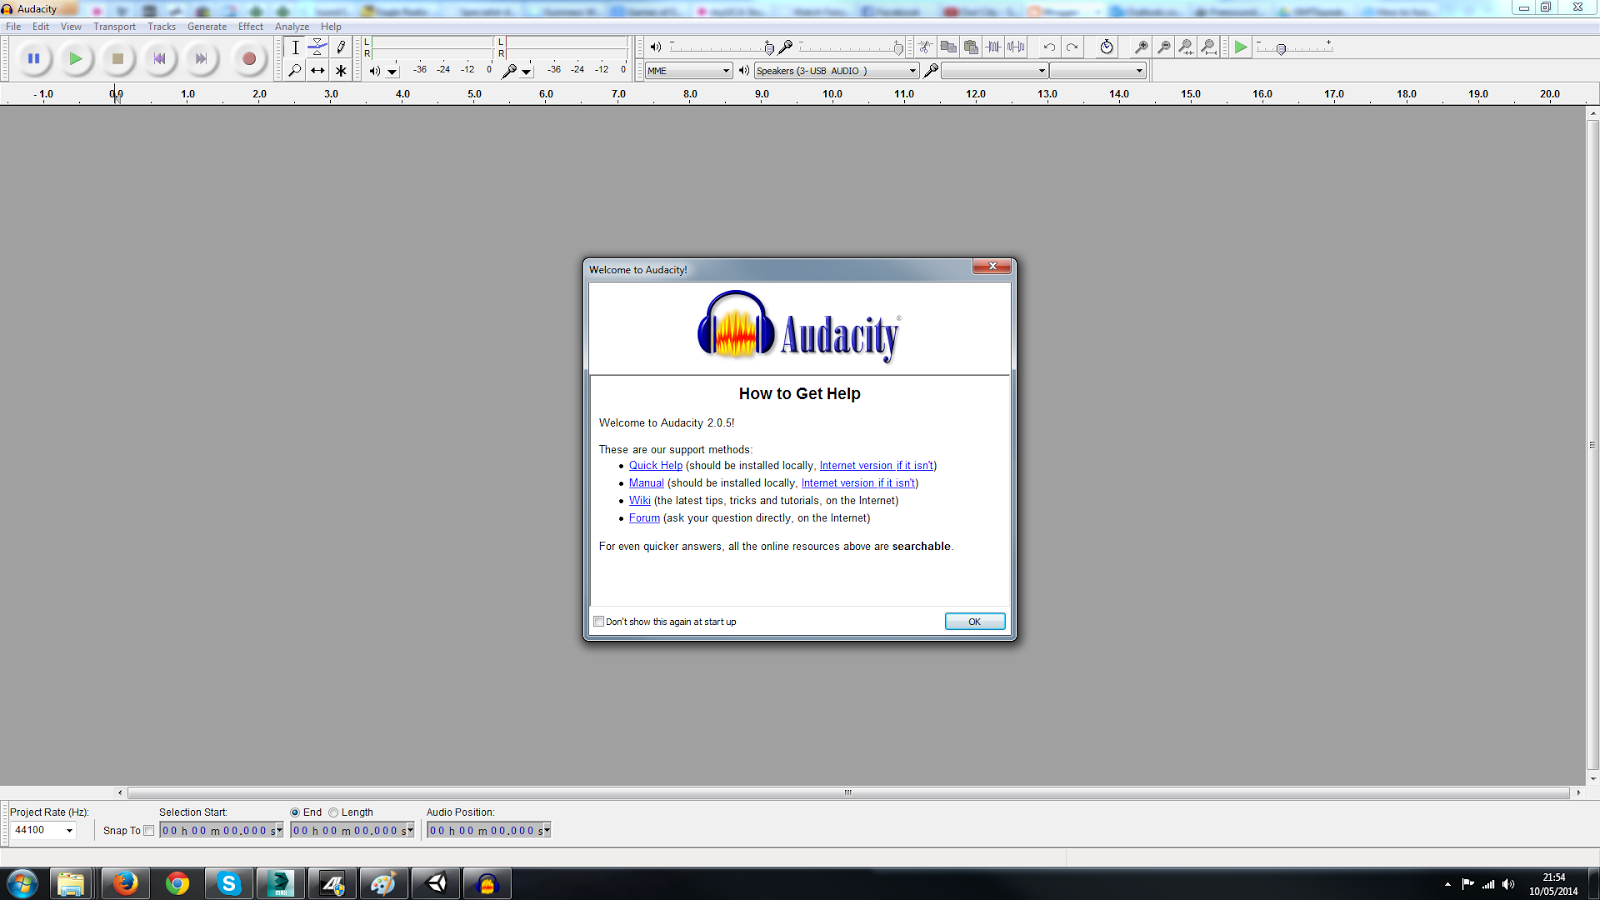Click the Trim Audio icon
Screen dimensions: 1600x900
[994, 47]
